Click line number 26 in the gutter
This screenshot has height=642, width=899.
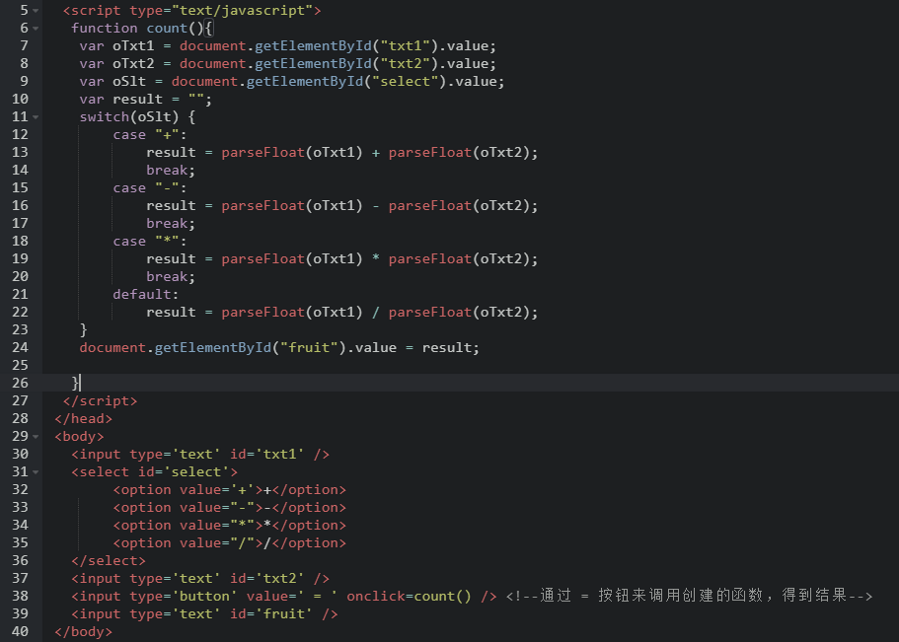[20, 383]
